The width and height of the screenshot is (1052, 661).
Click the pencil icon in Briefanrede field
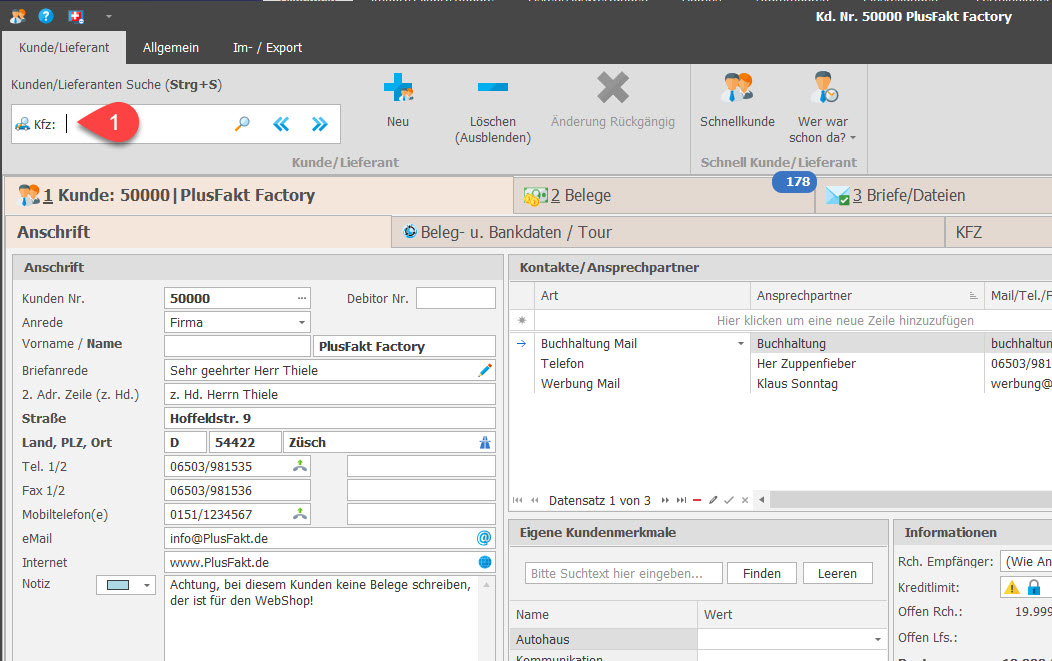click(x=485, y=370)
